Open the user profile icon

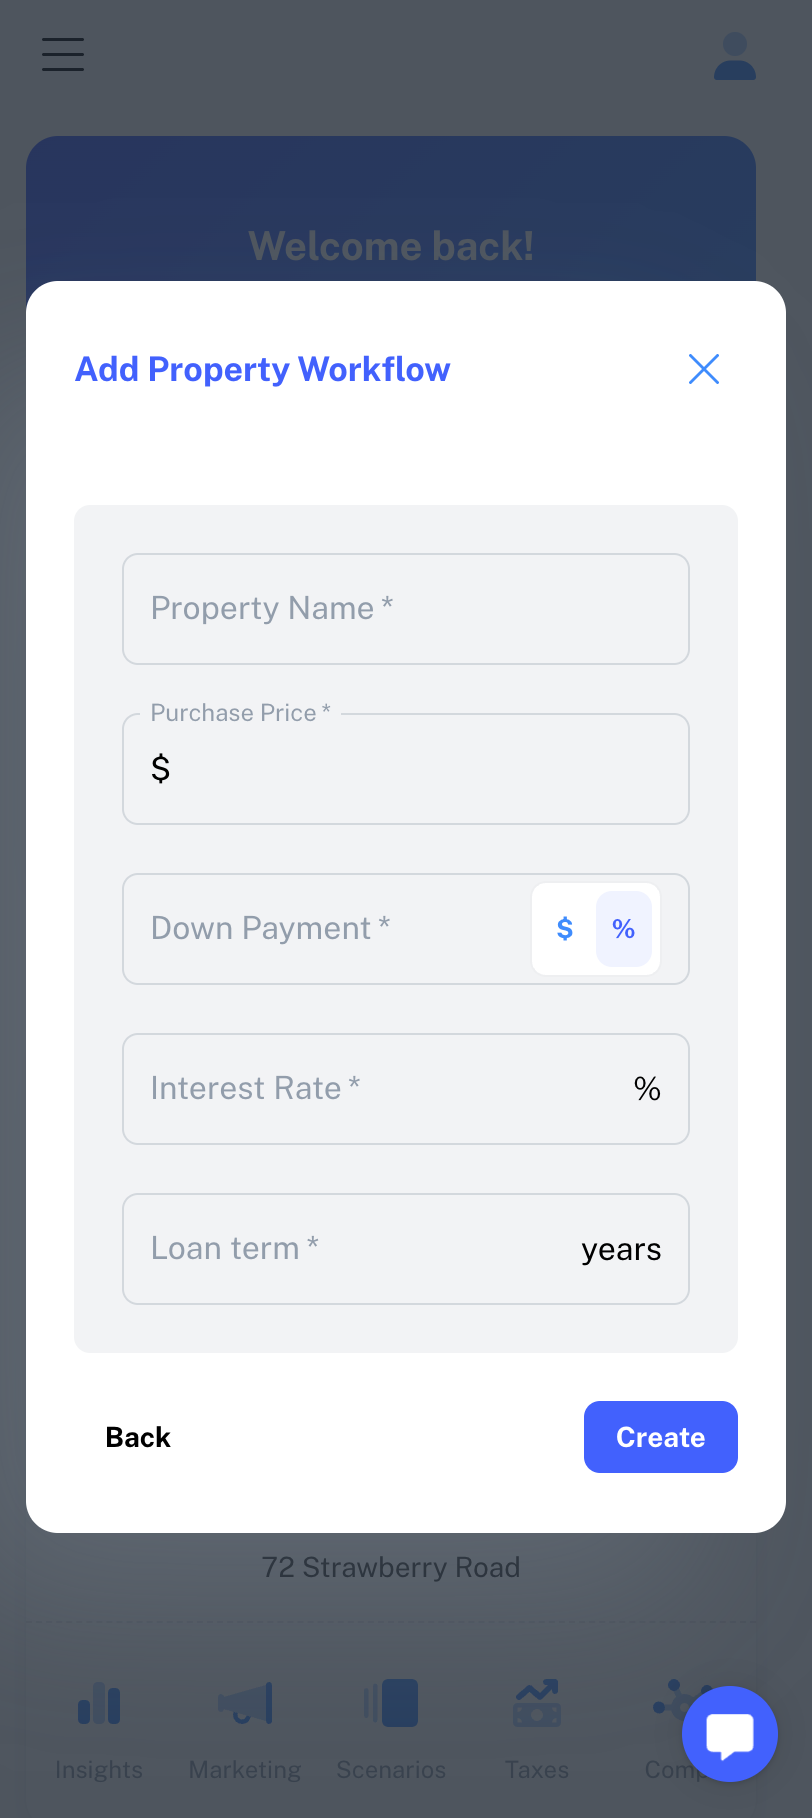(735, 56)
